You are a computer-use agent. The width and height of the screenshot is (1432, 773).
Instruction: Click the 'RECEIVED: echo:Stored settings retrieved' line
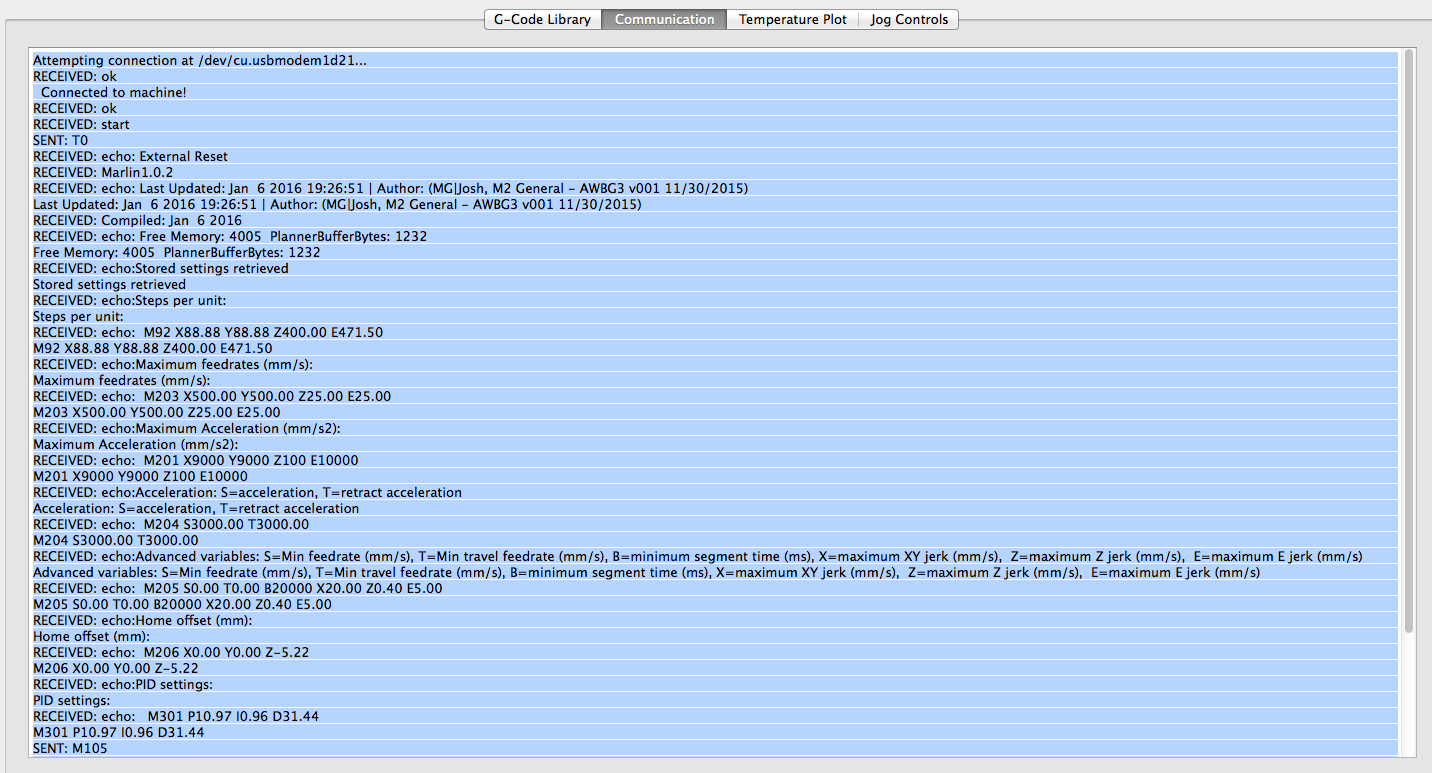[x=161, y=269]
